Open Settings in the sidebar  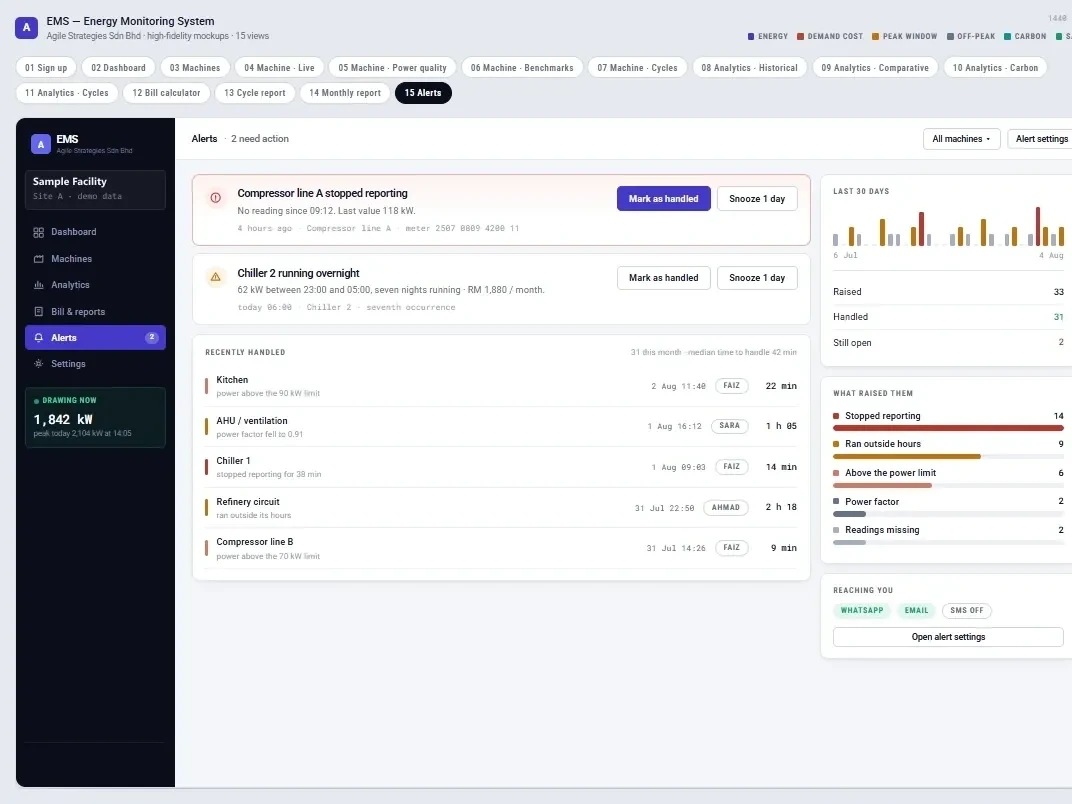pos(95,364)
